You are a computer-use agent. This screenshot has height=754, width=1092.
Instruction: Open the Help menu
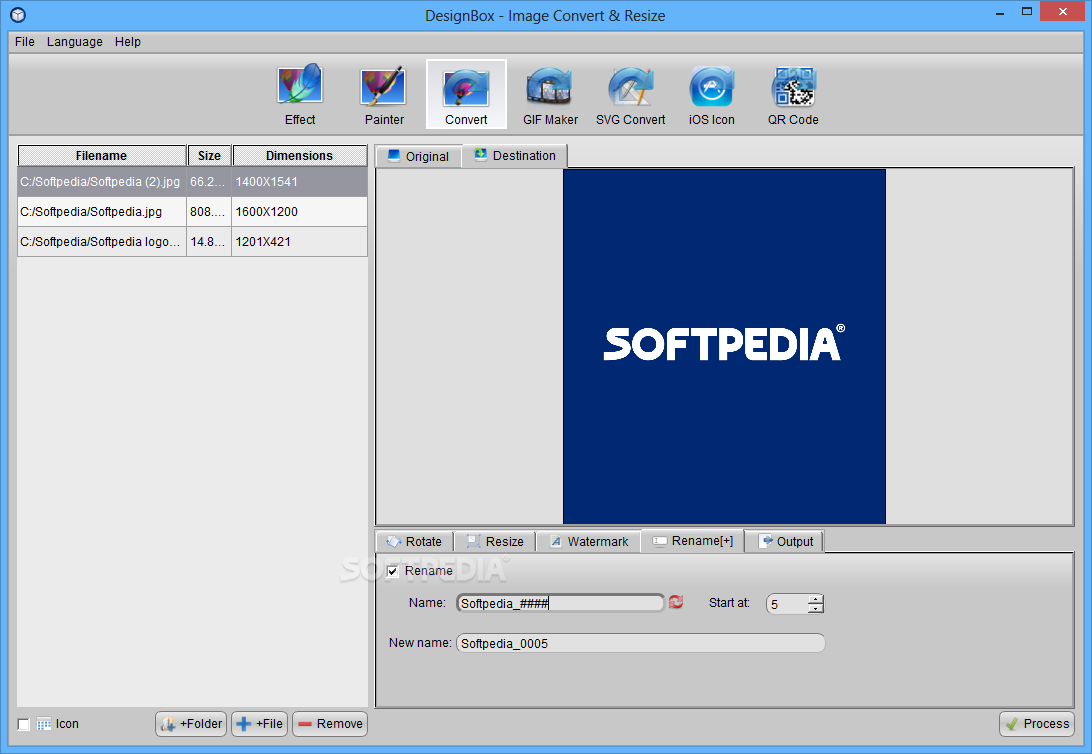pos(127,42)
